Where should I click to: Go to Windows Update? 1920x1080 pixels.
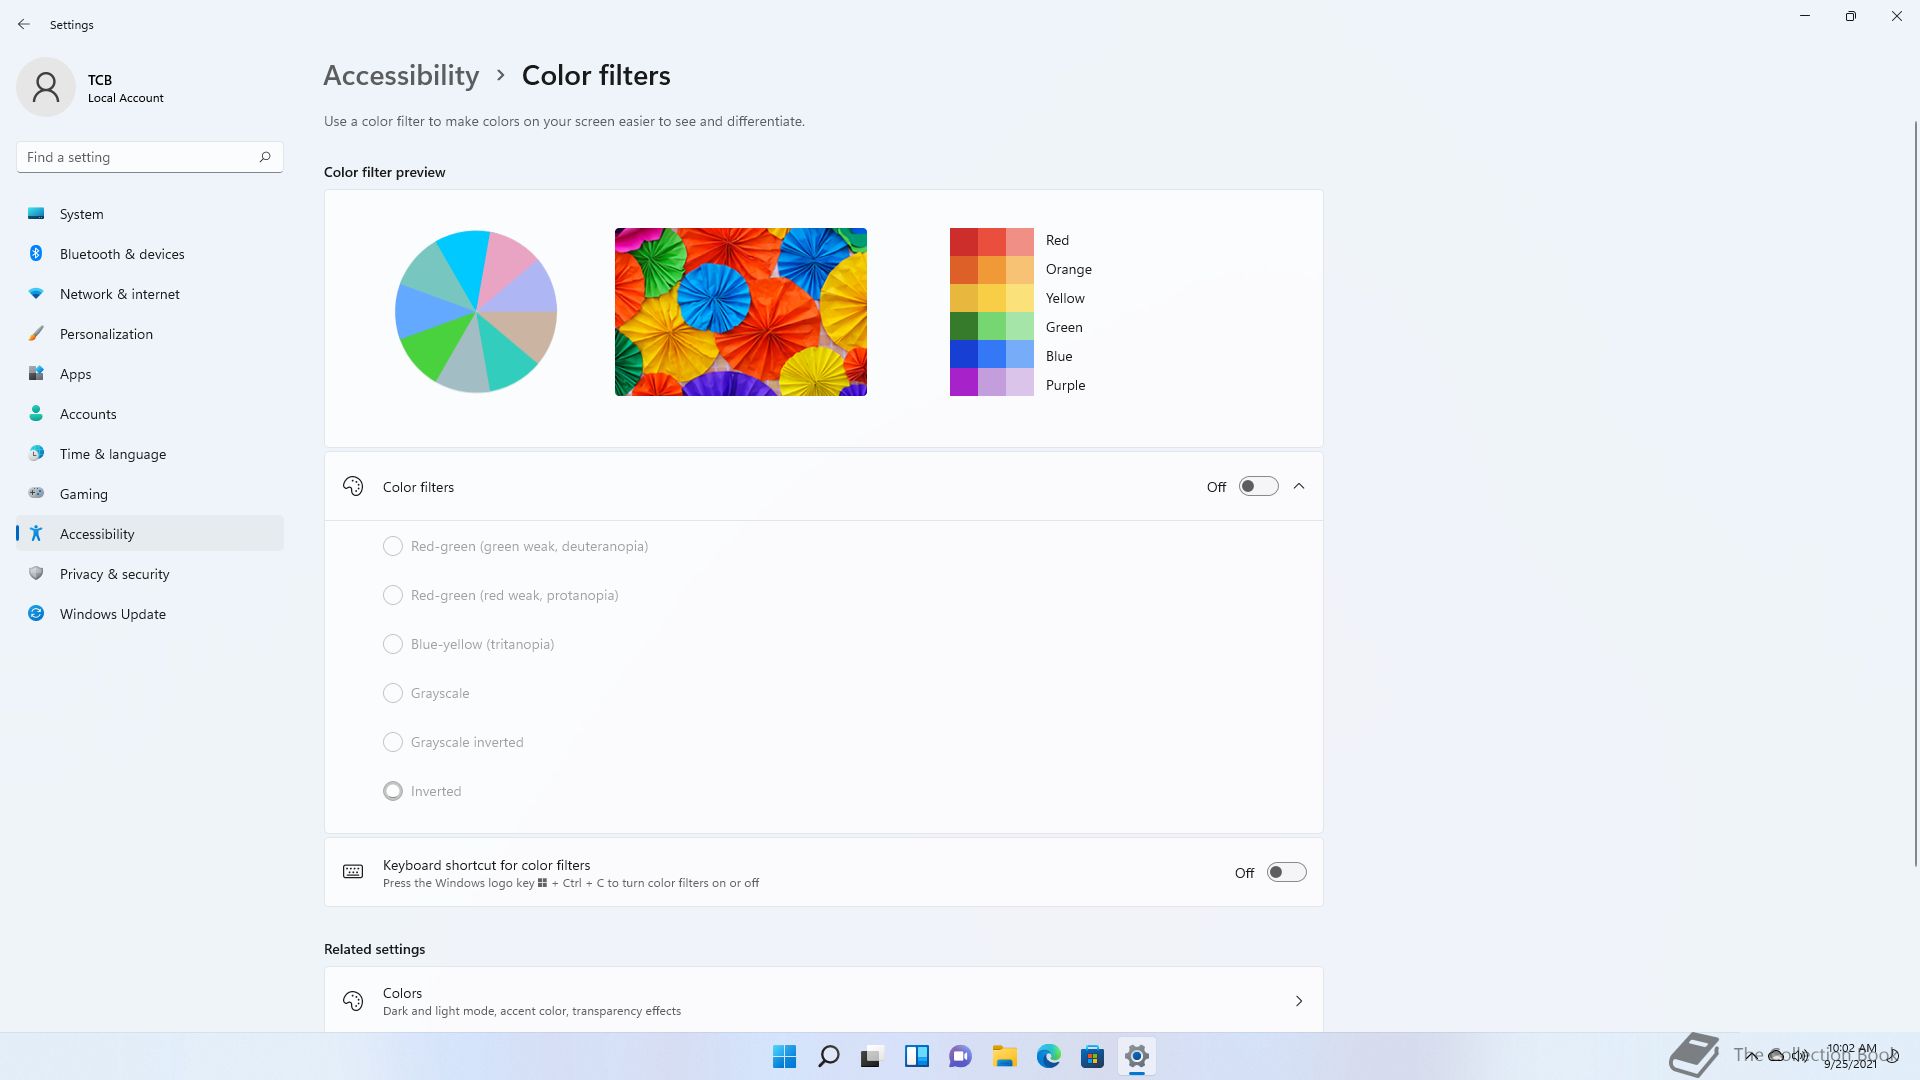[150, 613]
